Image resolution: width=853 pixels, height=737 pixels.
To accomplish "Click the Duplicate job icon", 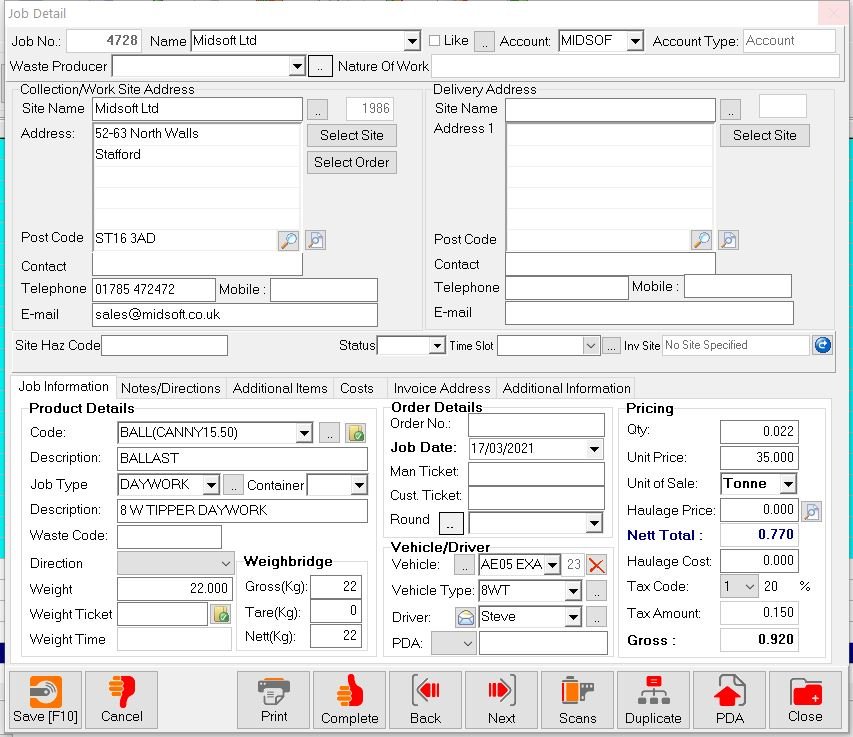I will [x=653, y=699].
